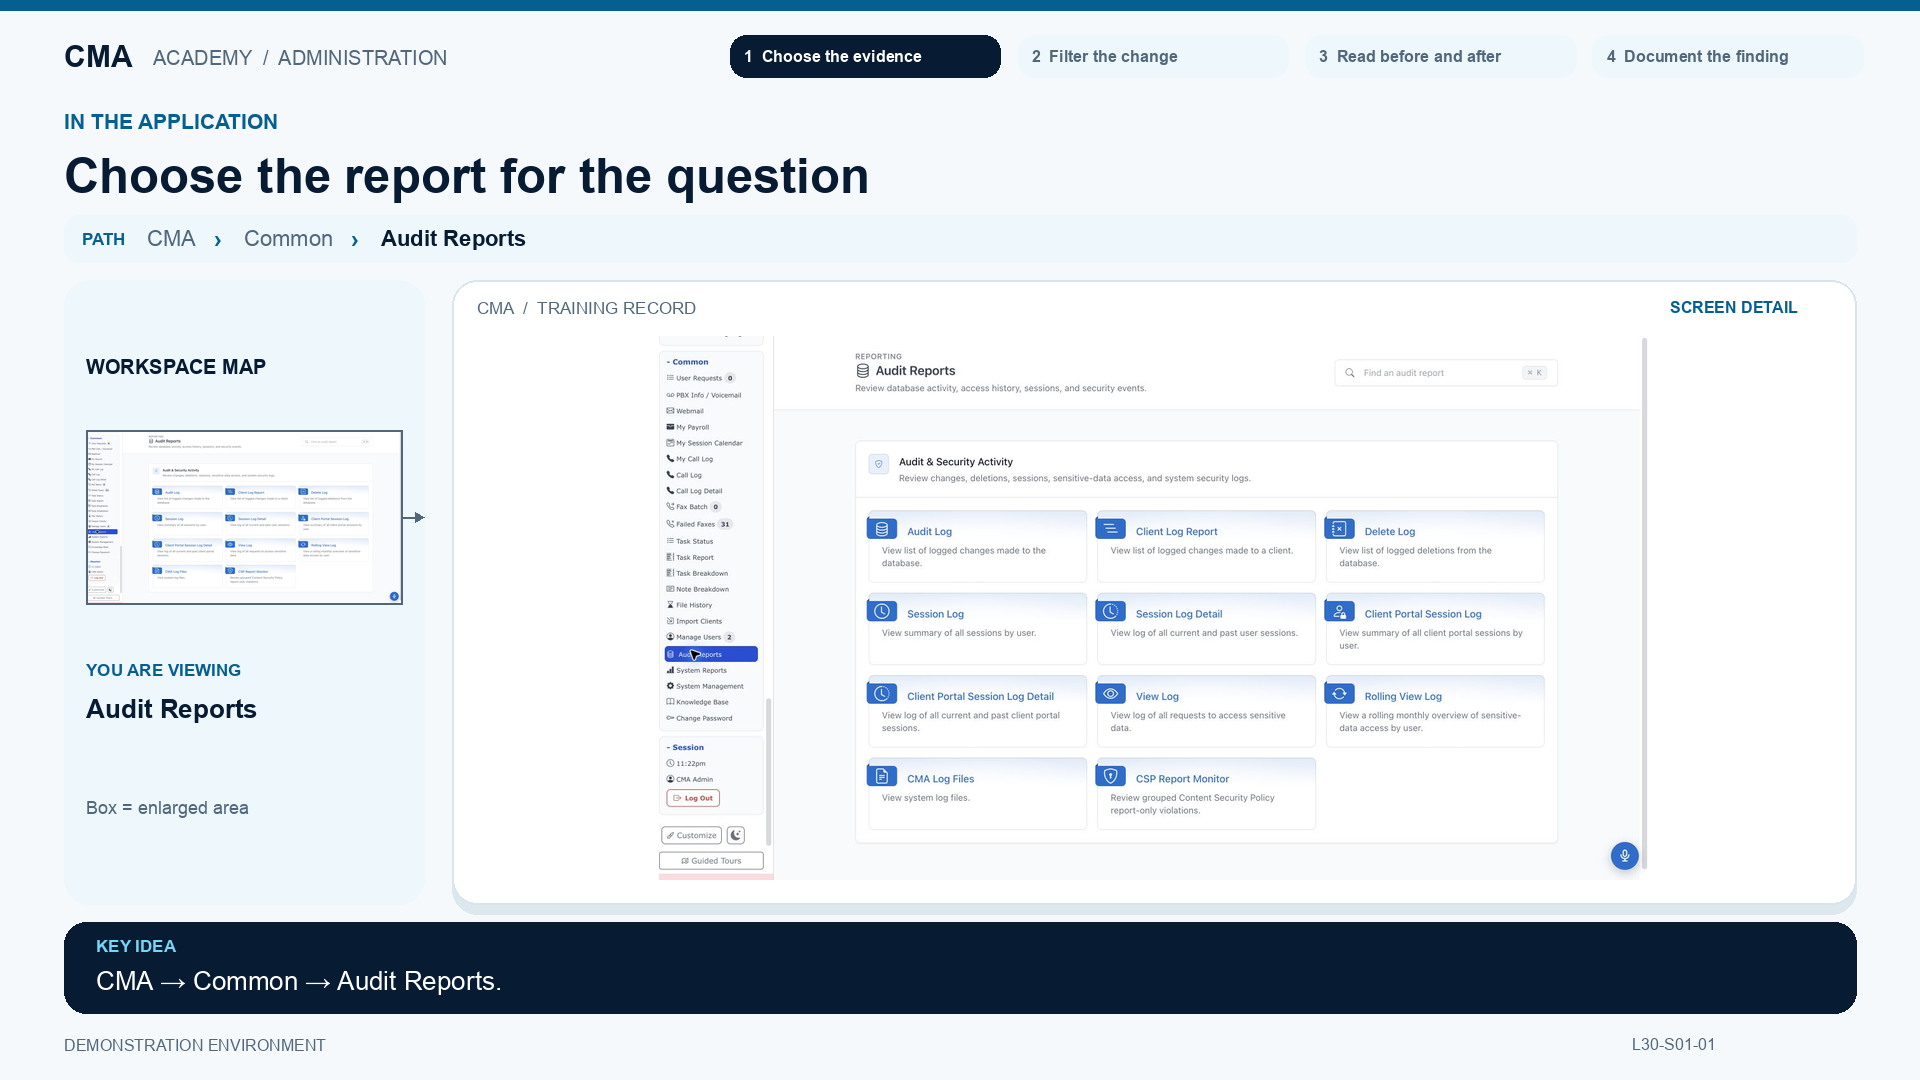Go to step 2 Filter the change
The height and width of the screenshot is (1080, 1920).
pyautogui.click(x=1153, y=56)
